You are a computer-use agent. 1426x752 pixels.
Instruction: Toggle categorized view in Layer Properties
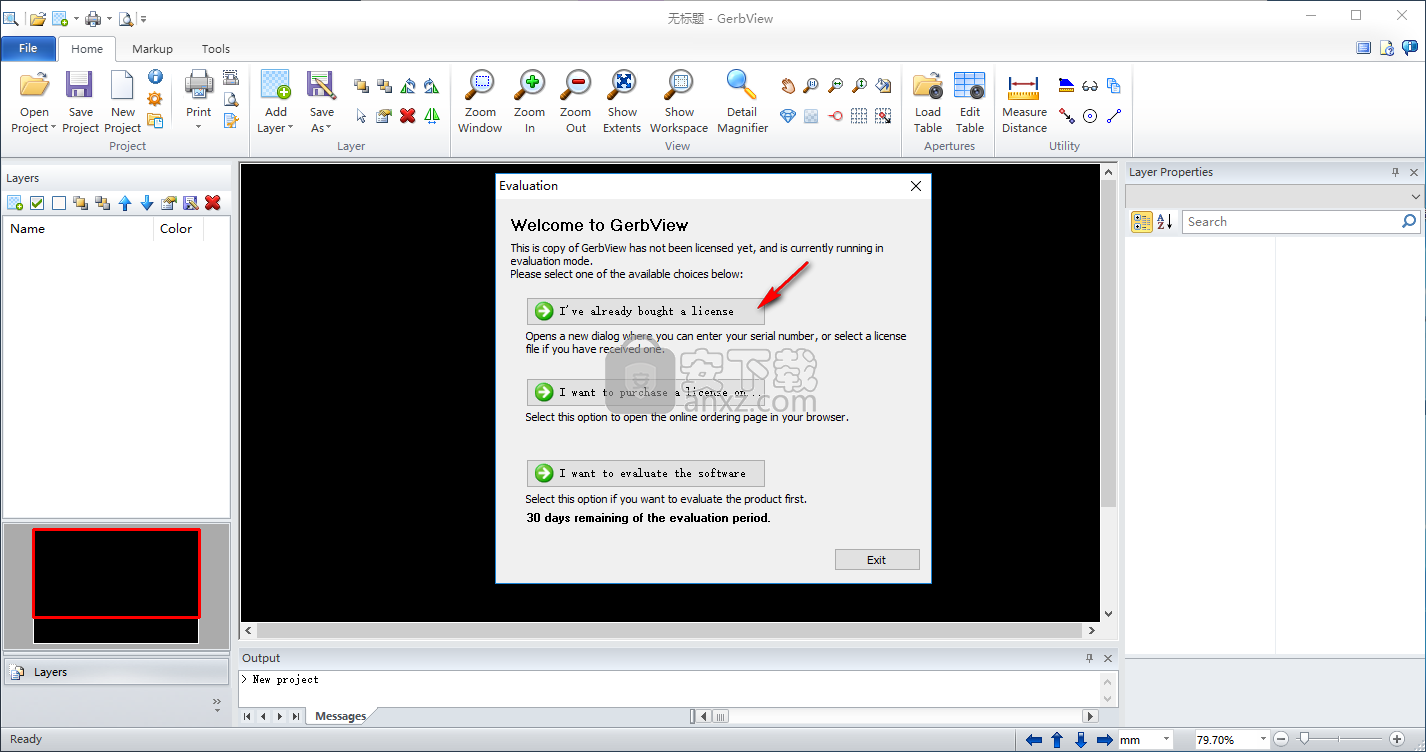1142,222
